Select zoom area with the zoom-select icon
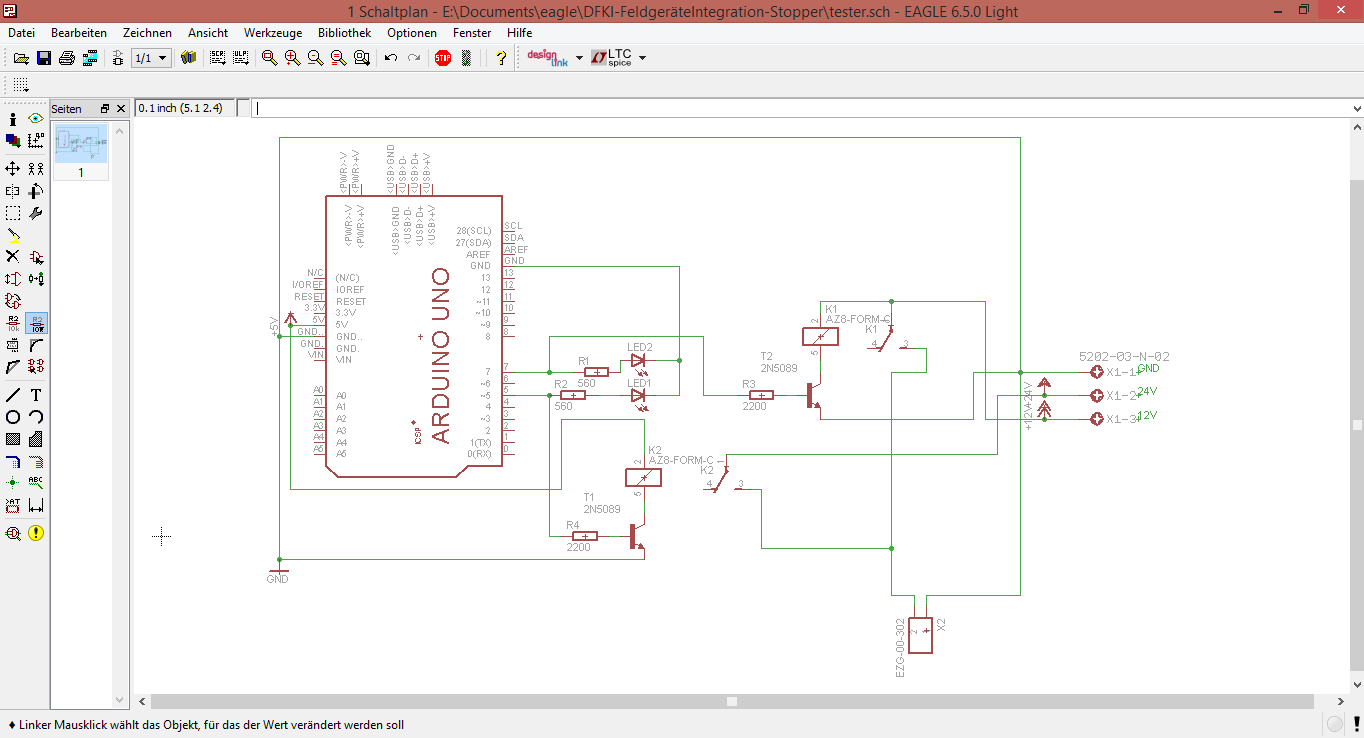Viewport: 1364px width, 738px height. click(361, 58)
